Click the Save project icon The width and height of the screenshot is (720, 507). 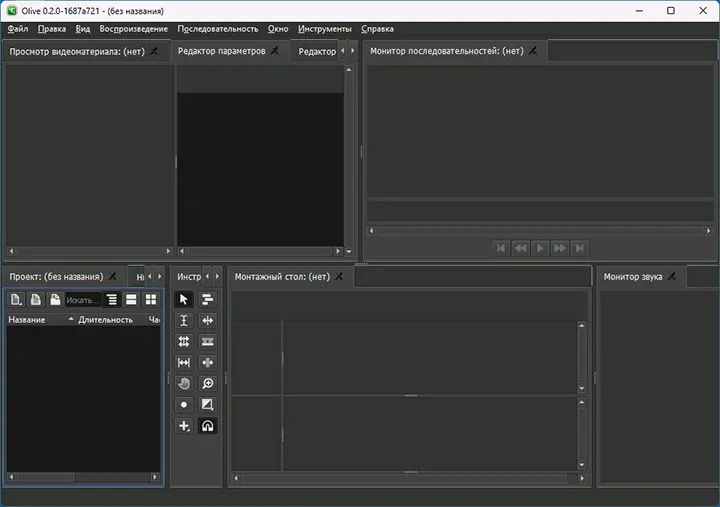click(55, 299)
